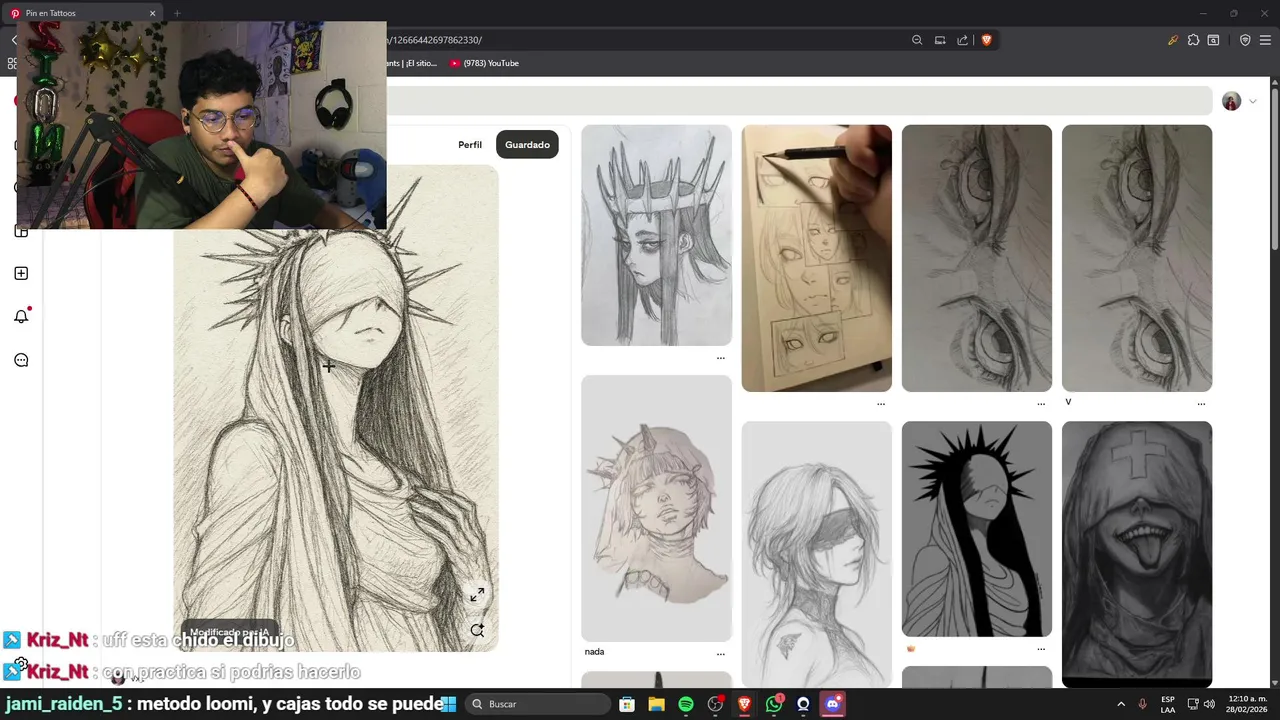Open options dots under crowned girl sketch
The height and width of the screenshot is (720, 1280).
pyautogui.click(x=720, y=358)
